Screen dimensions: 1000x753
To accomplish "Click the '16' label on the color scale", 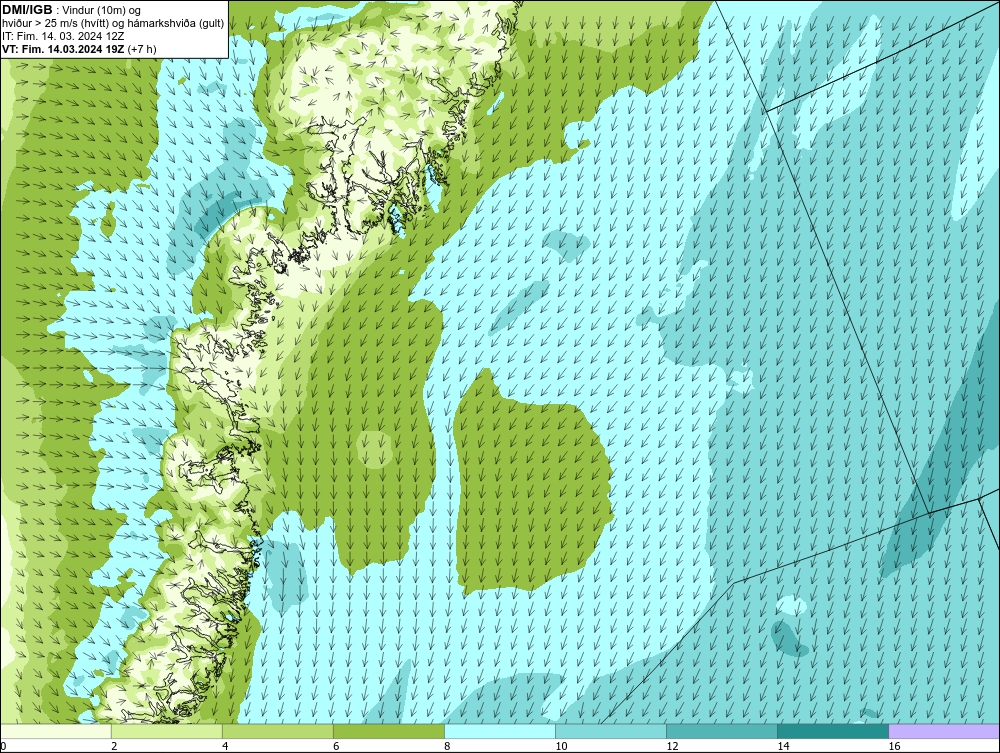I will pos(894,746).
